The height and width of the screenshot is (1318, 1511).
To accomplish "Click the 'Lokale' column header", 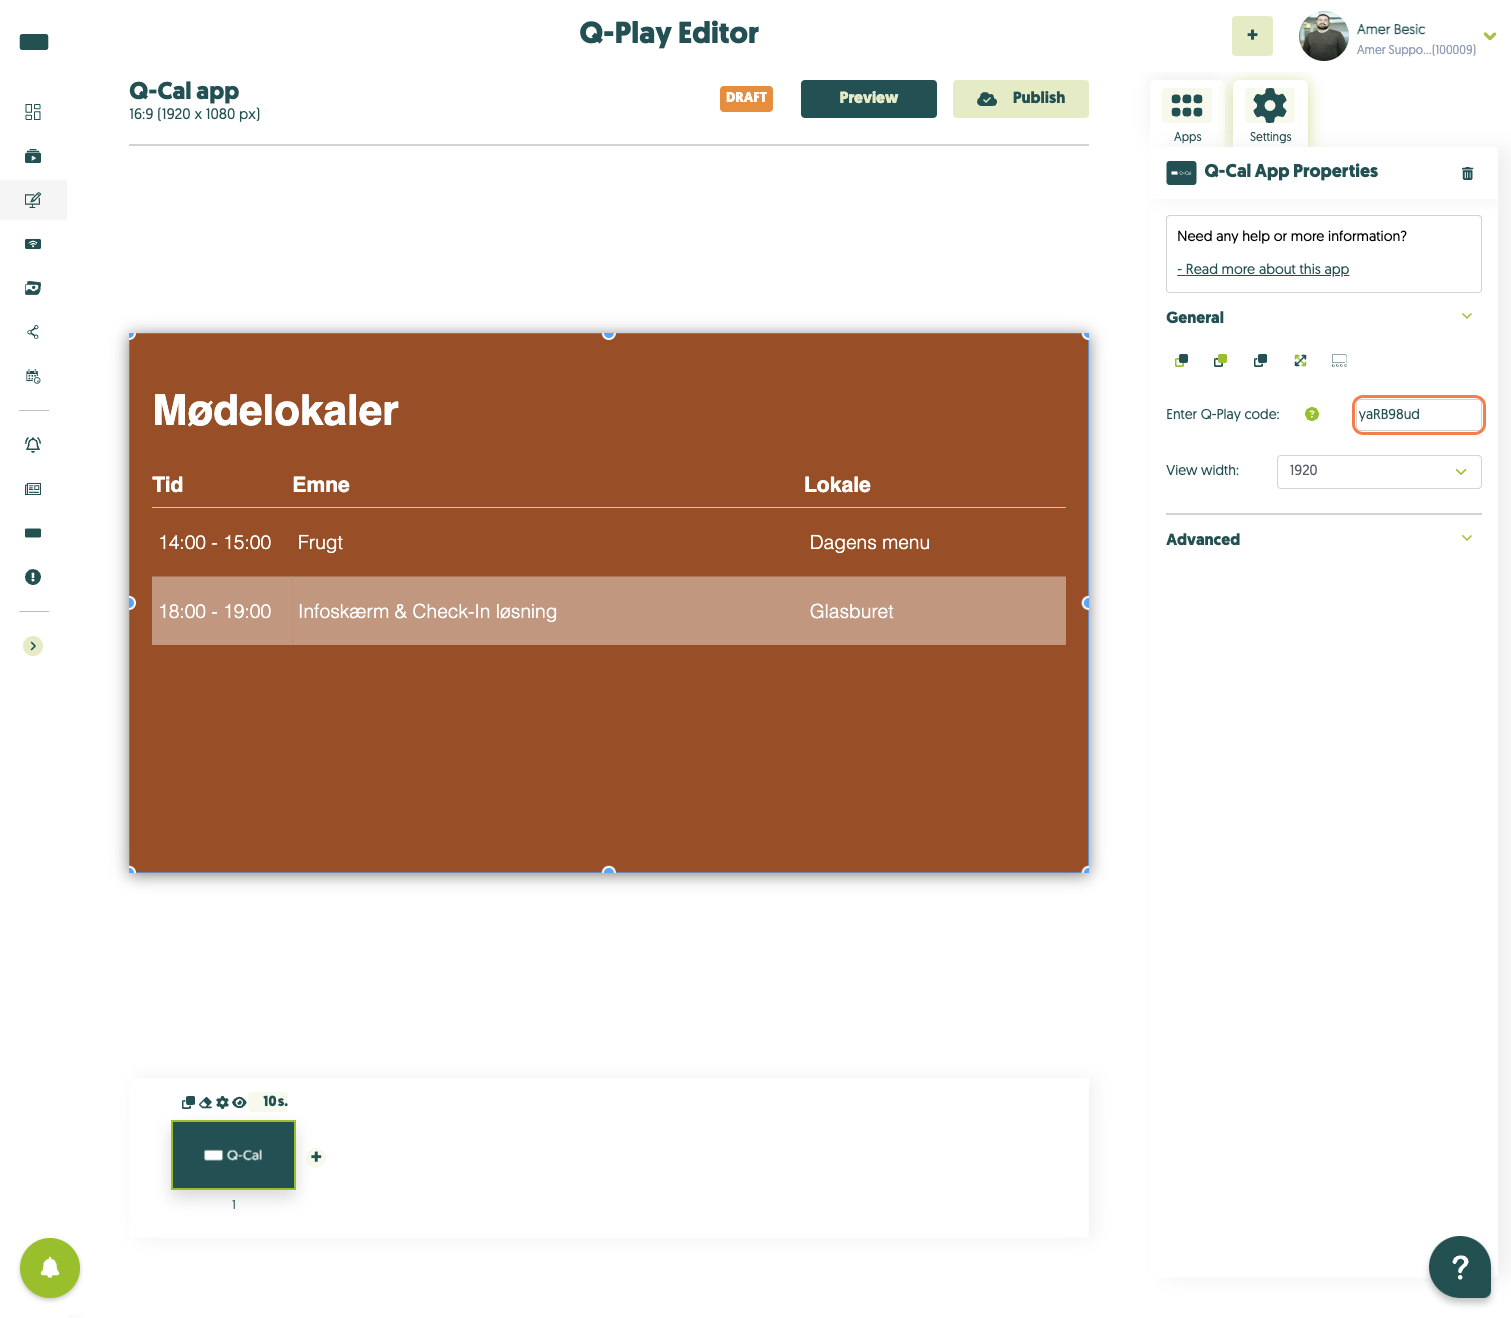I will pyautogui.click(x=837, y=485).
